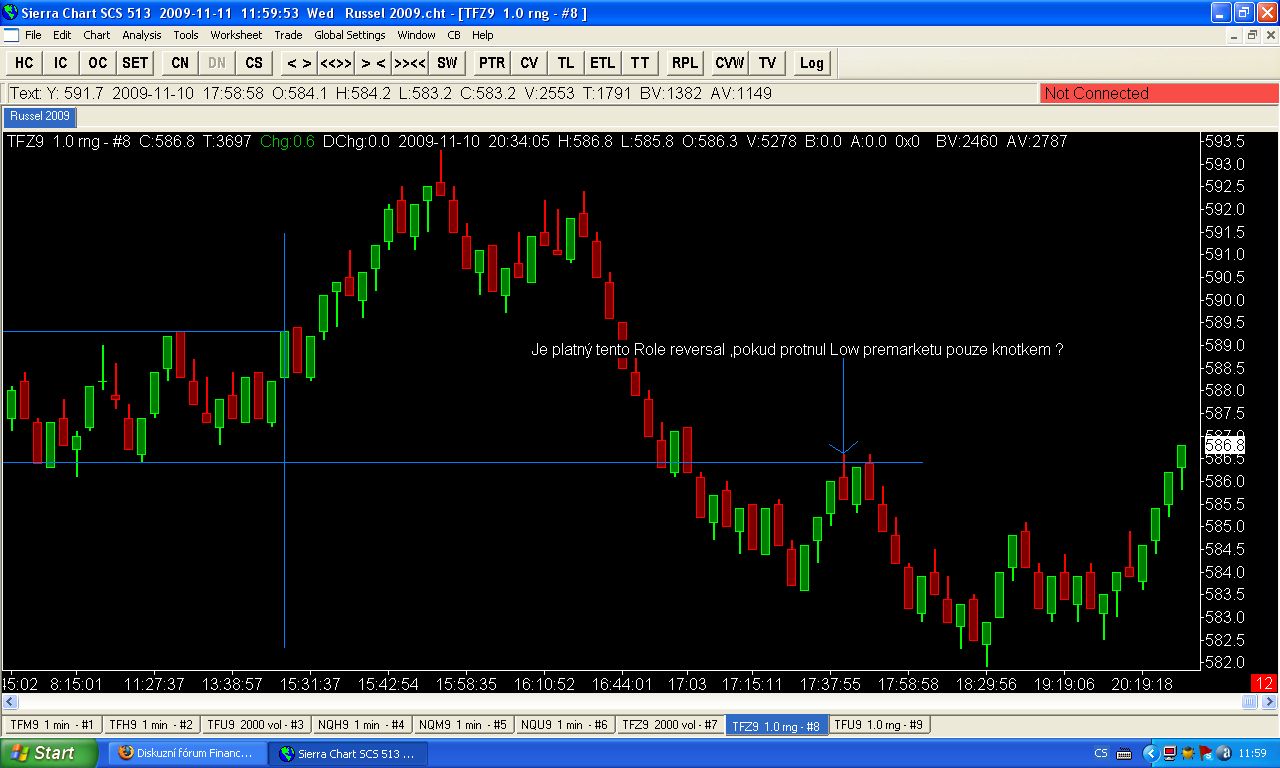Open the Analysis menu
1280x768 pixels.
click(142, 35)
